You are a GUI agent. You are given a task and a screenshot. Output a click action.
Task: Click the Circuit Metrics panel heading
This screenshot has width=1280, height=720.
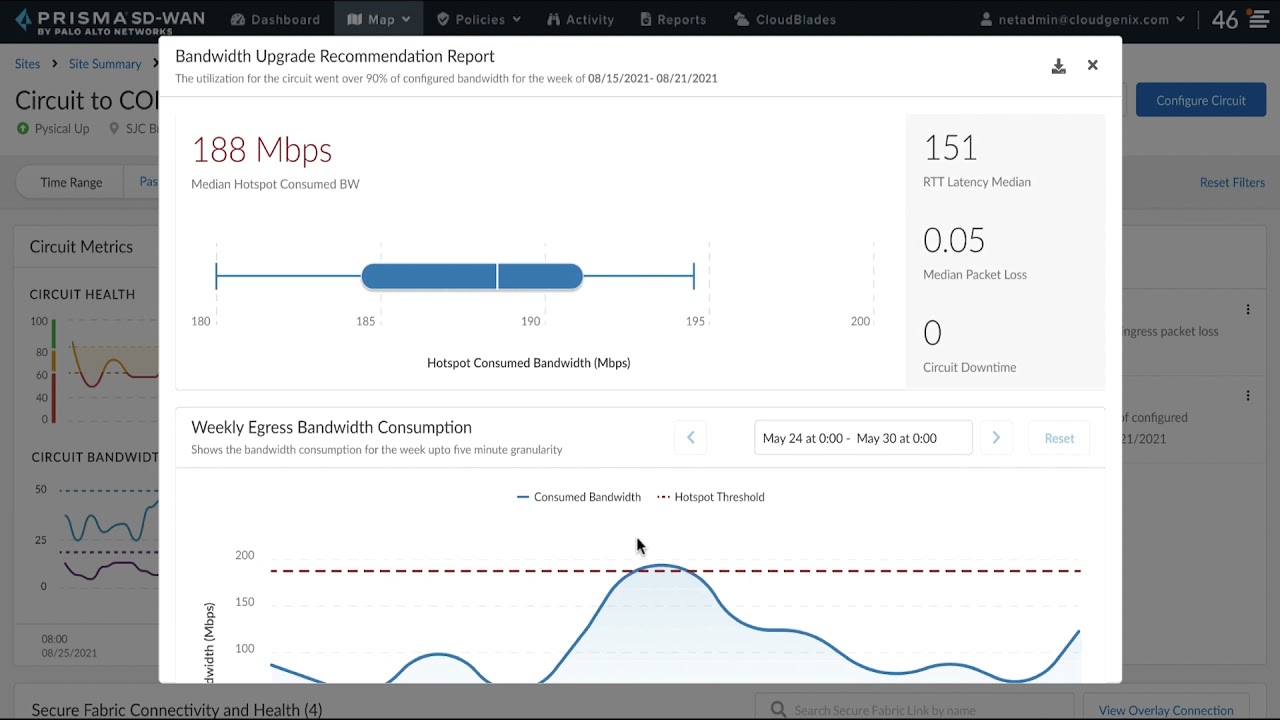pyautogui.click(x=81, y=247)
